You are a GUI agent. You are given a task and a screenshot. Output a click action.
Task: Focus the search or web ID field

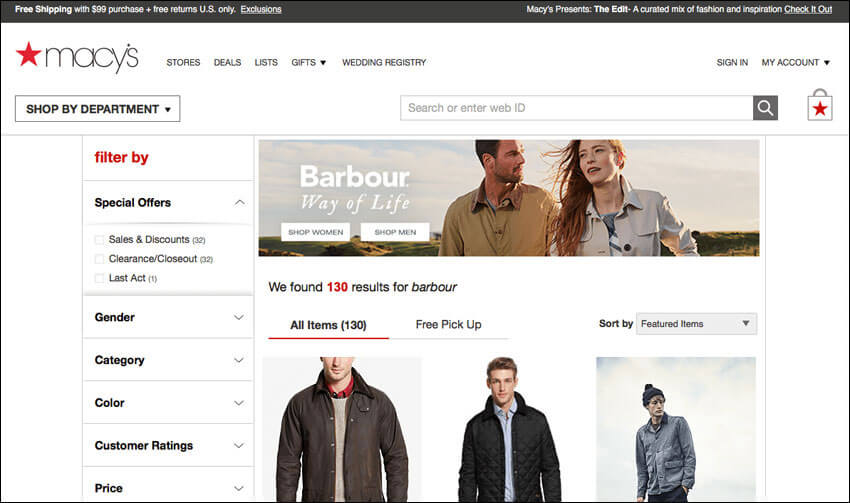coord(577,108)
